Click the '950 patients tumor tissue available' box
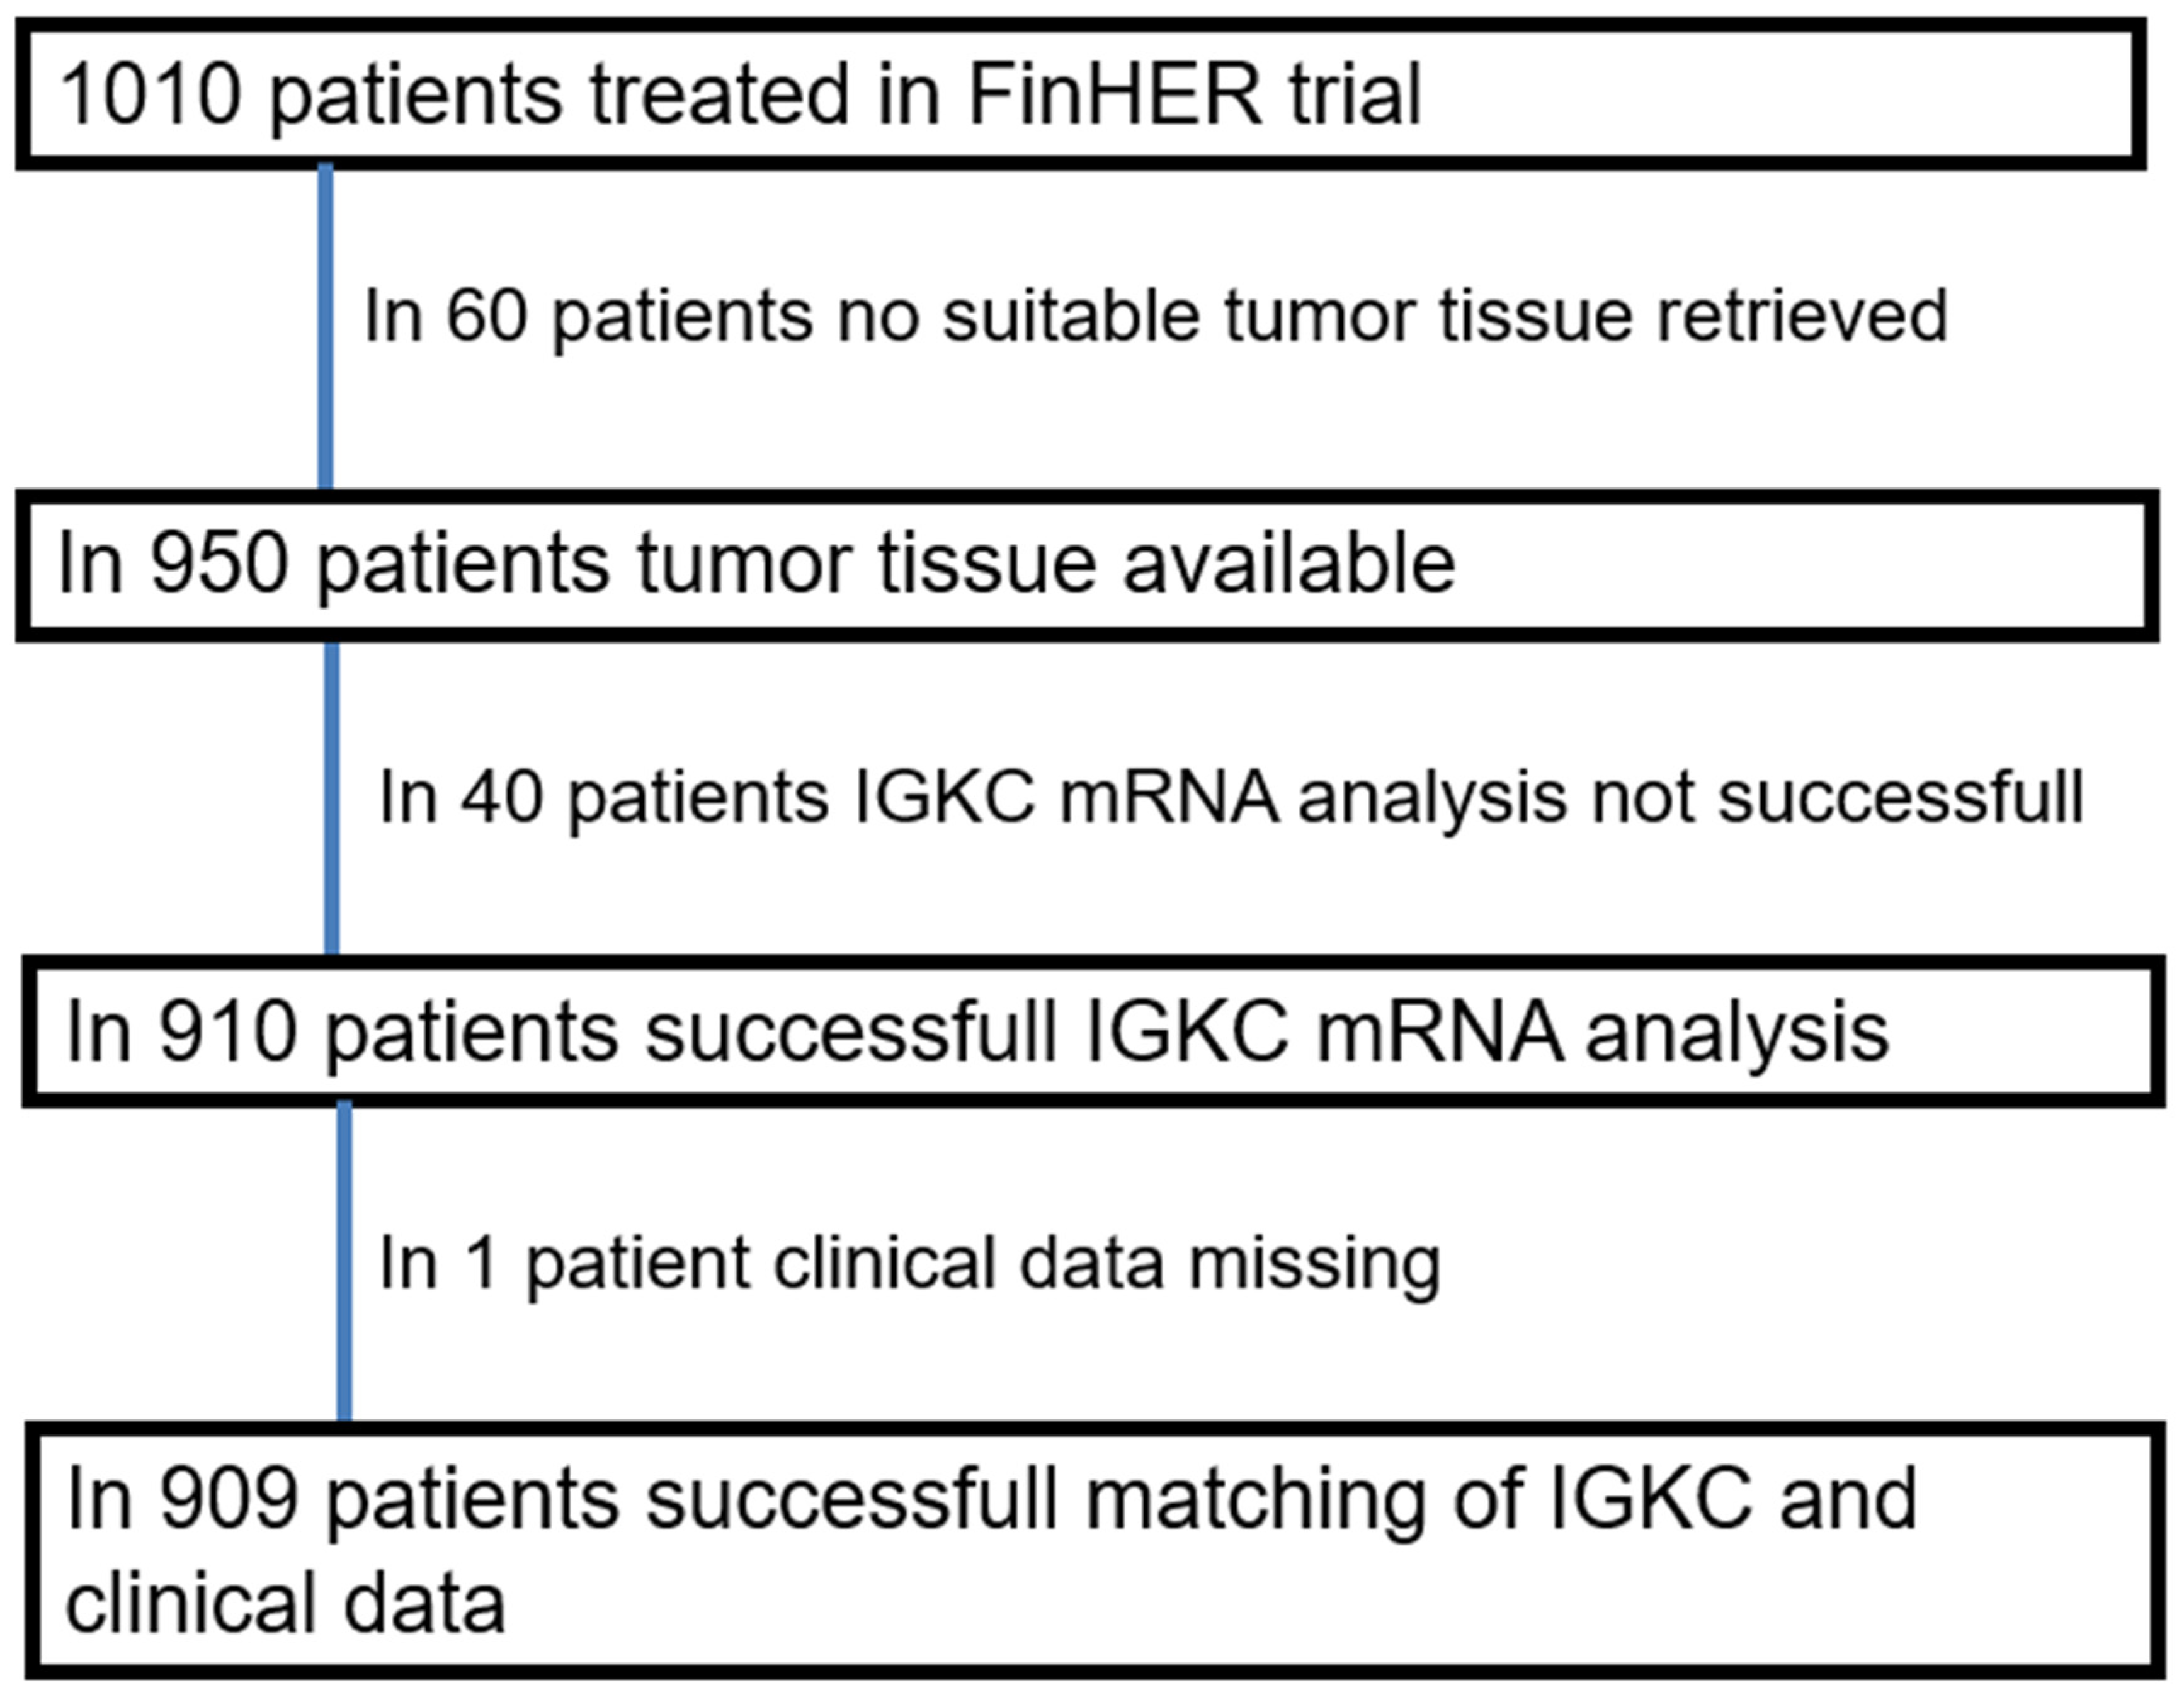 pos(1085,565)
